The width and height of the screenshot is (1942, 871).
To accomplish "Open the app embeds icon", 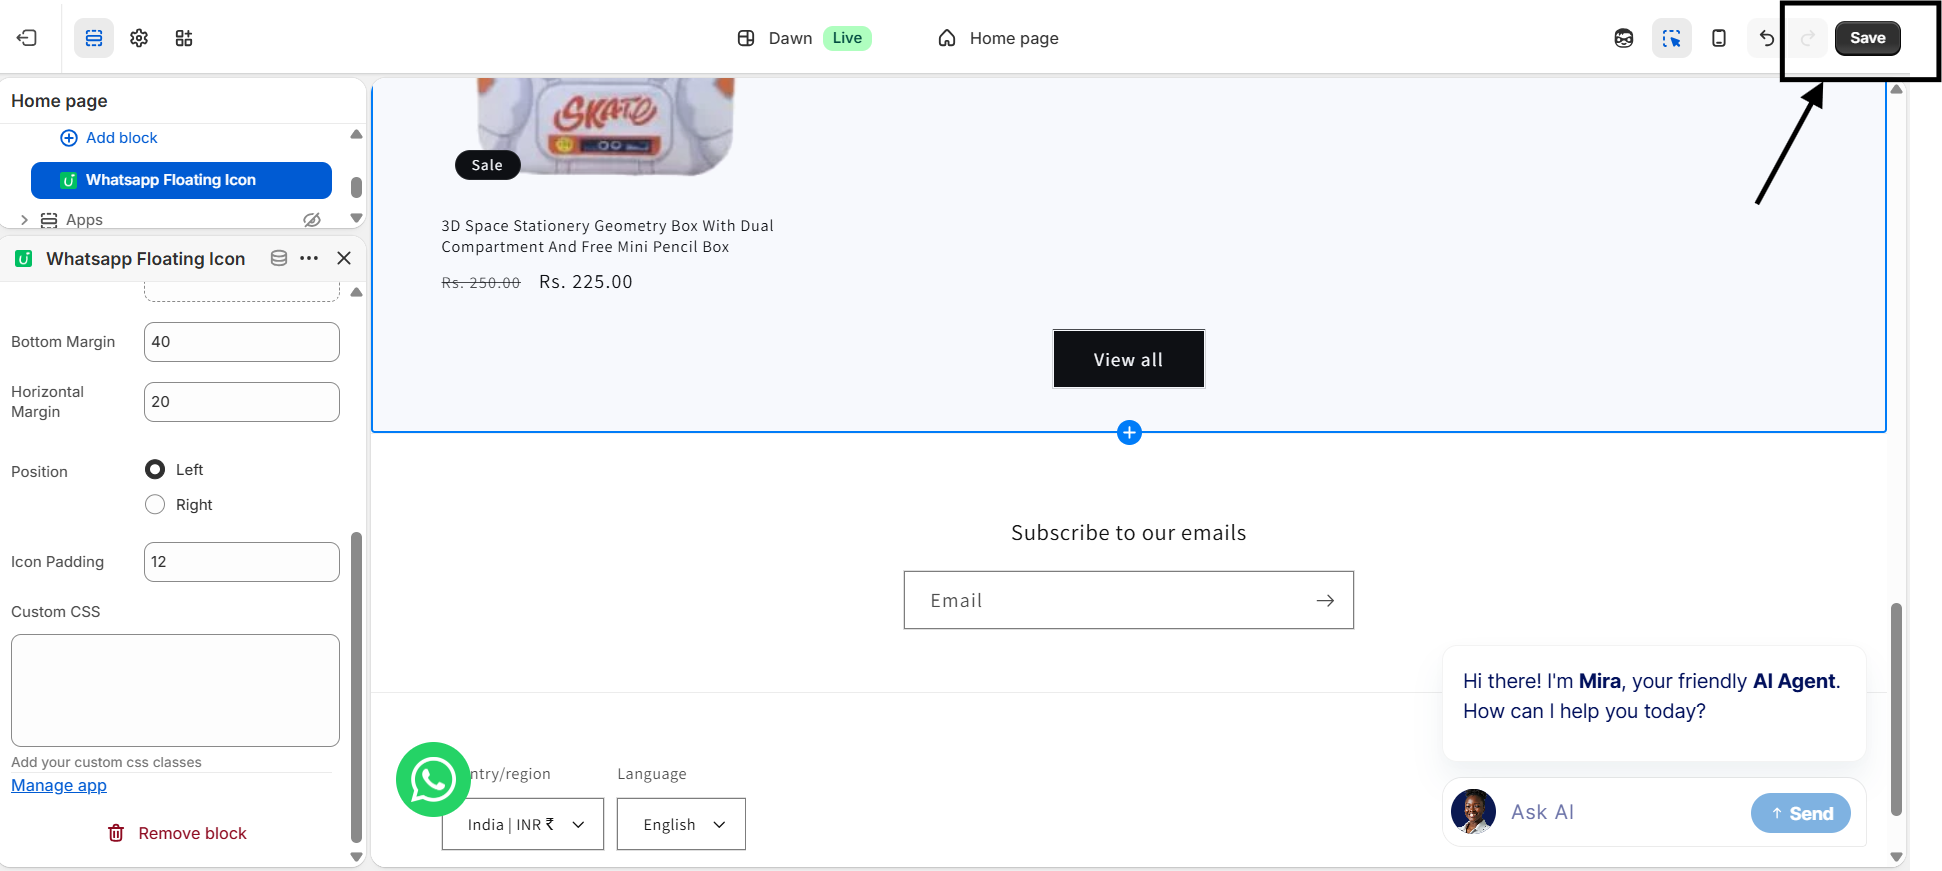I will coord(184,38).
